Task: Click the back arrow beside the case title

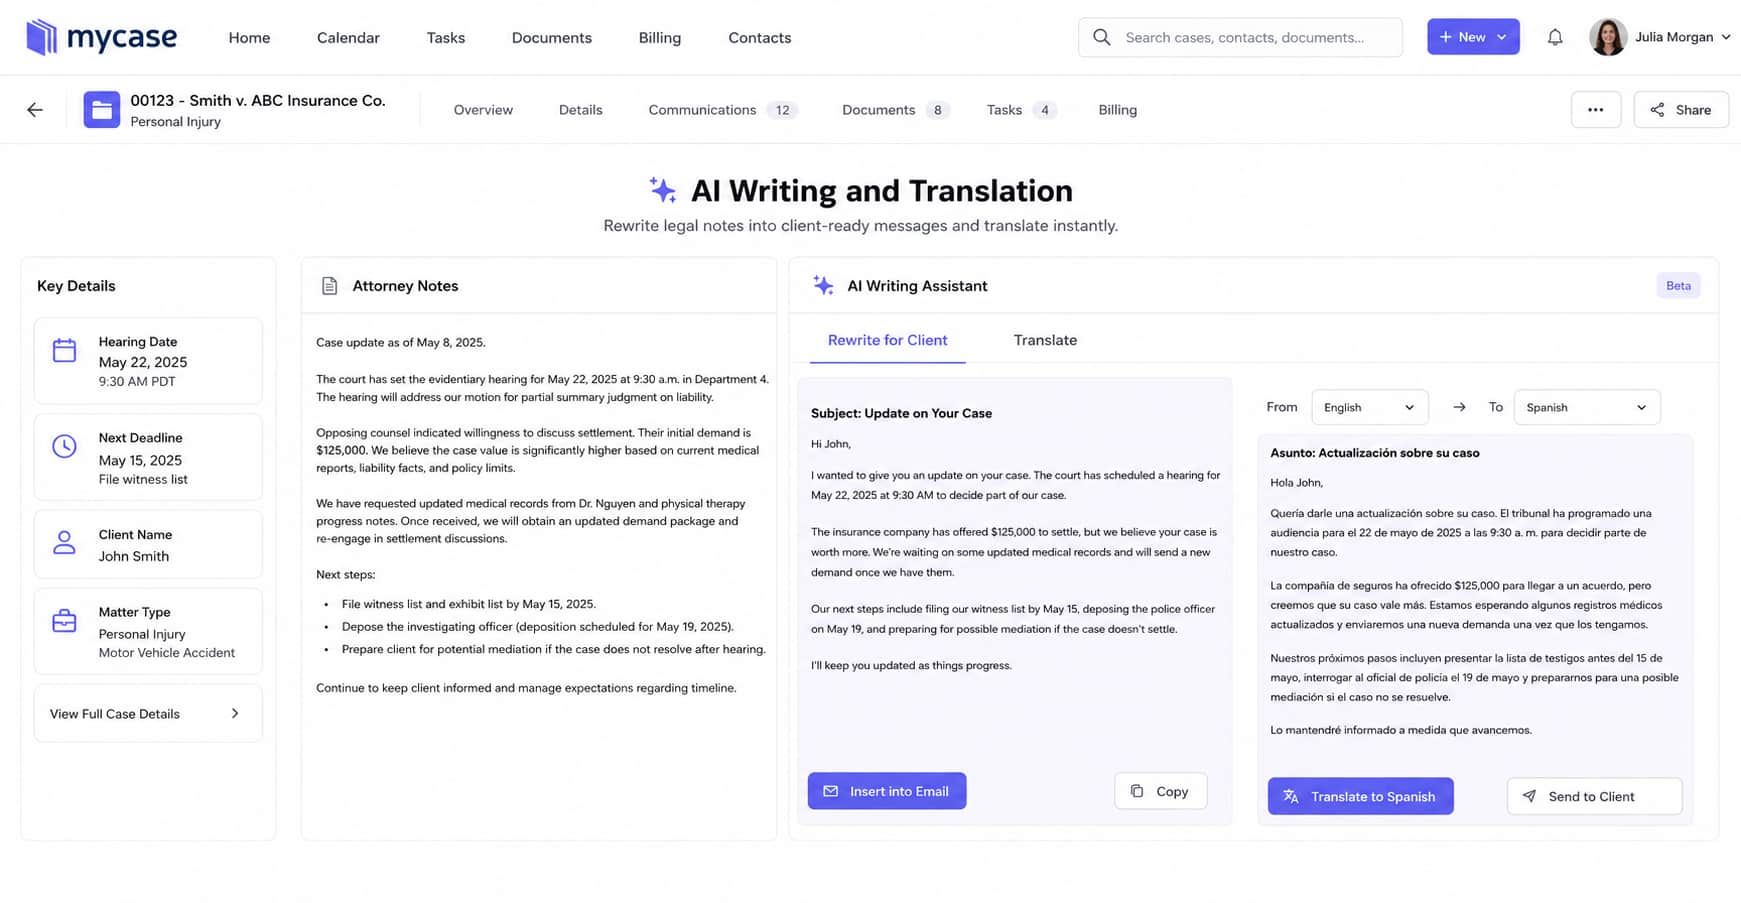Action: pyautogui.click(x=35, y=110)
